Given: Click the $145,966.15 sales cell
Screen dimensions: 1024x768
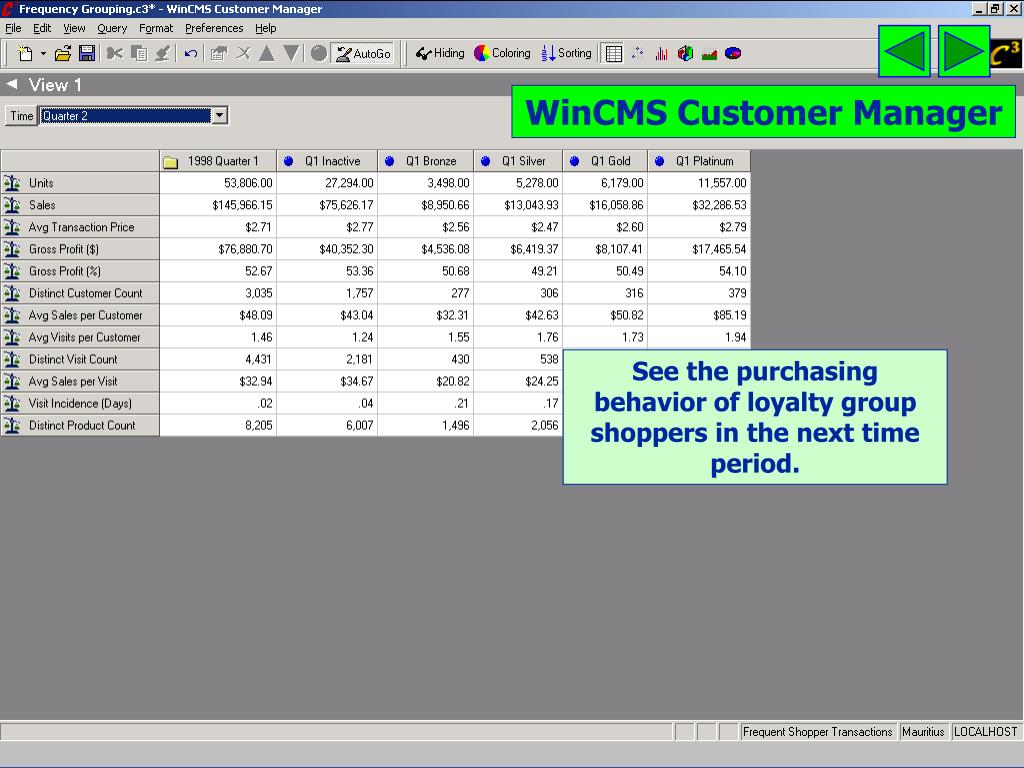Looking at the screenshot, I should [218, 205].
